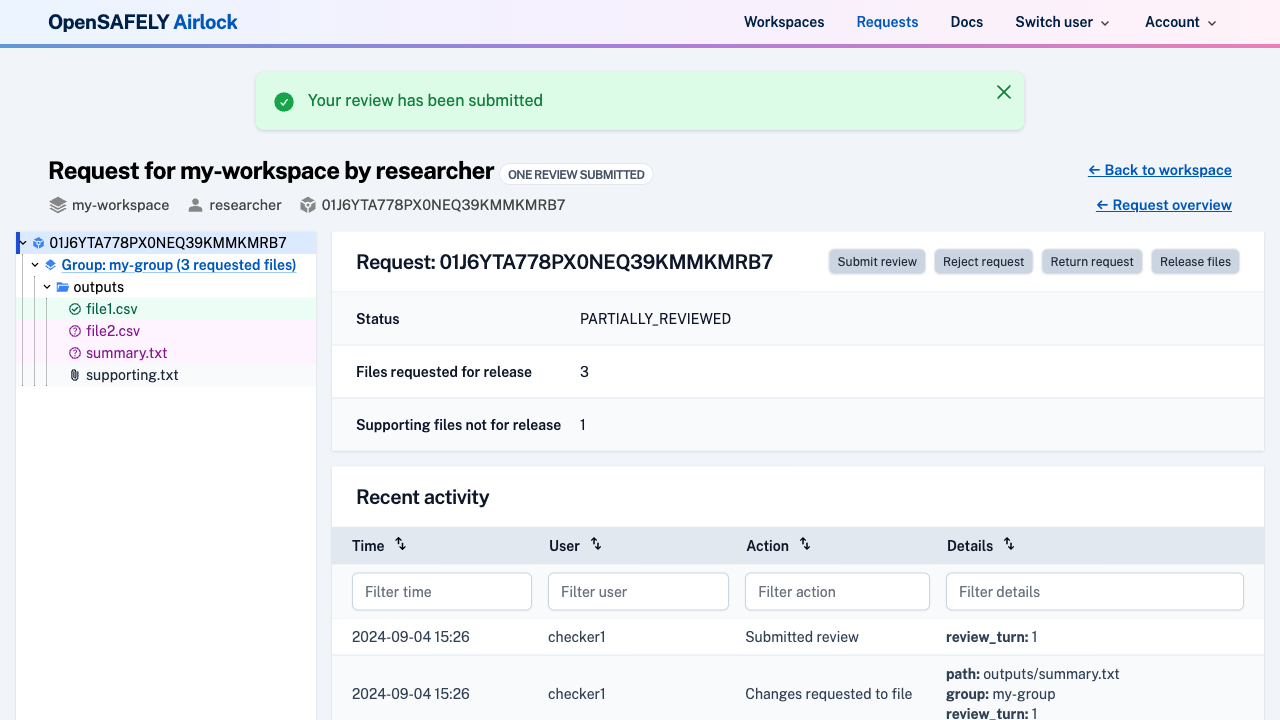Focus the Filter time input

tap(442, 592)
